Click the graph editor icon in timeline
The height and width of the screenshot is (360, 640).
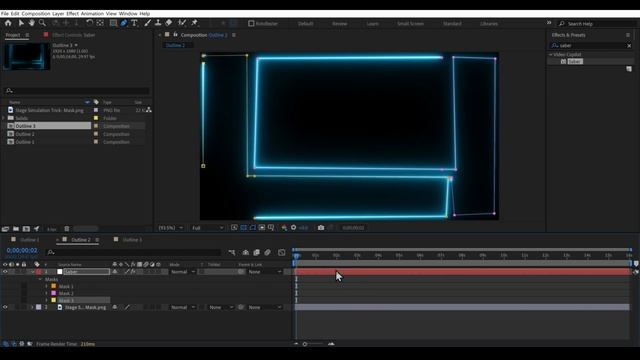pos(282,253)
